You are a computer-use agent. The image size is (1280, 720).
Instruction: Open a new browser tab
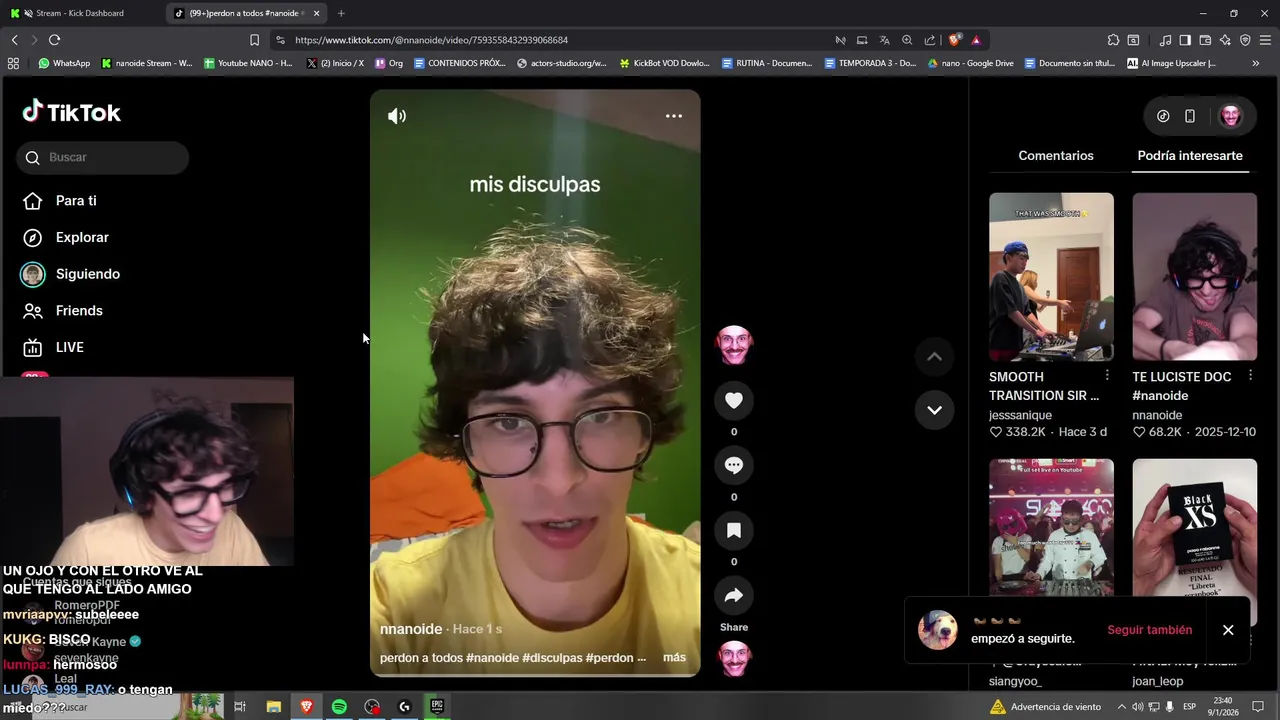[x=341, y=13]
